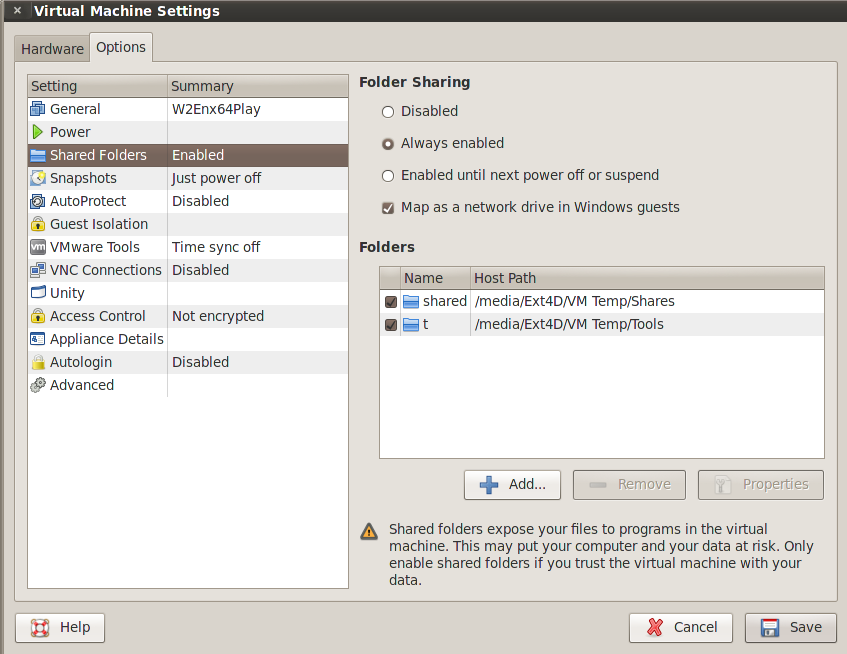
Task: Click the green Power play icon
Action: [37, 132]
